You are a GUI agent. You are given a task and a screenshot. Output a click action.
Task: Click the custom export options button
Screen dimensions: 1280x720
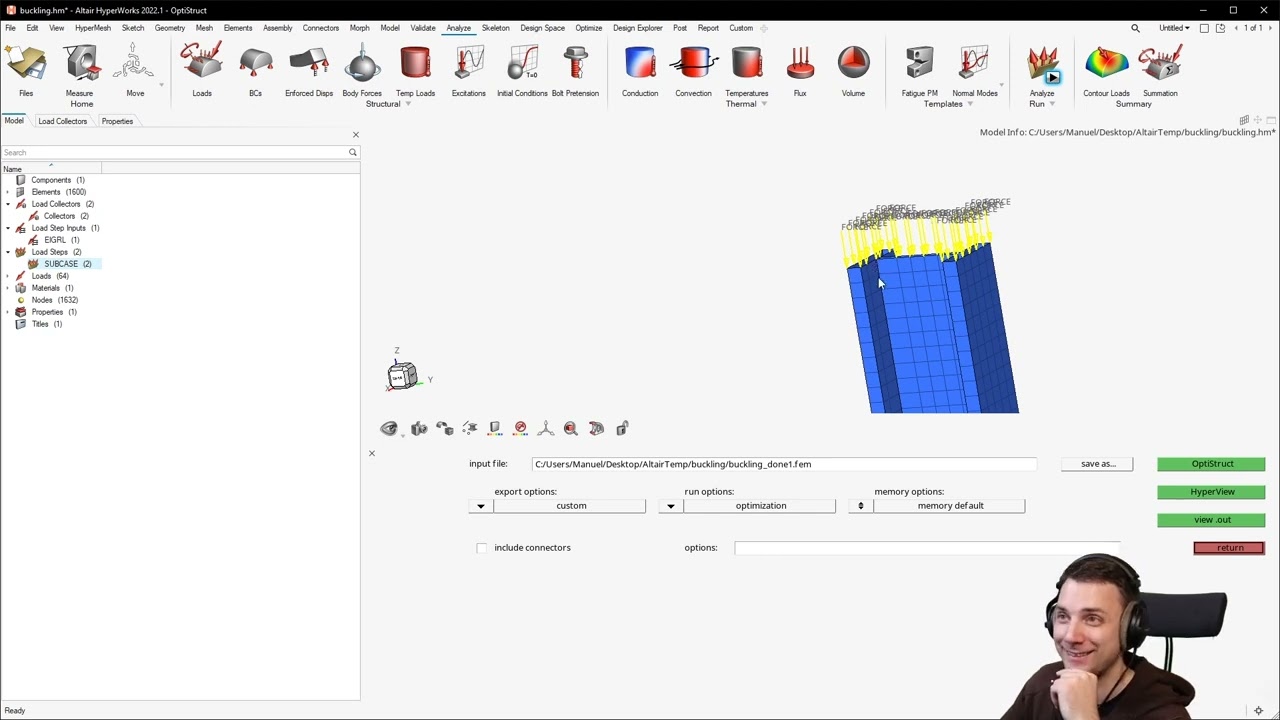pos(571,506)
